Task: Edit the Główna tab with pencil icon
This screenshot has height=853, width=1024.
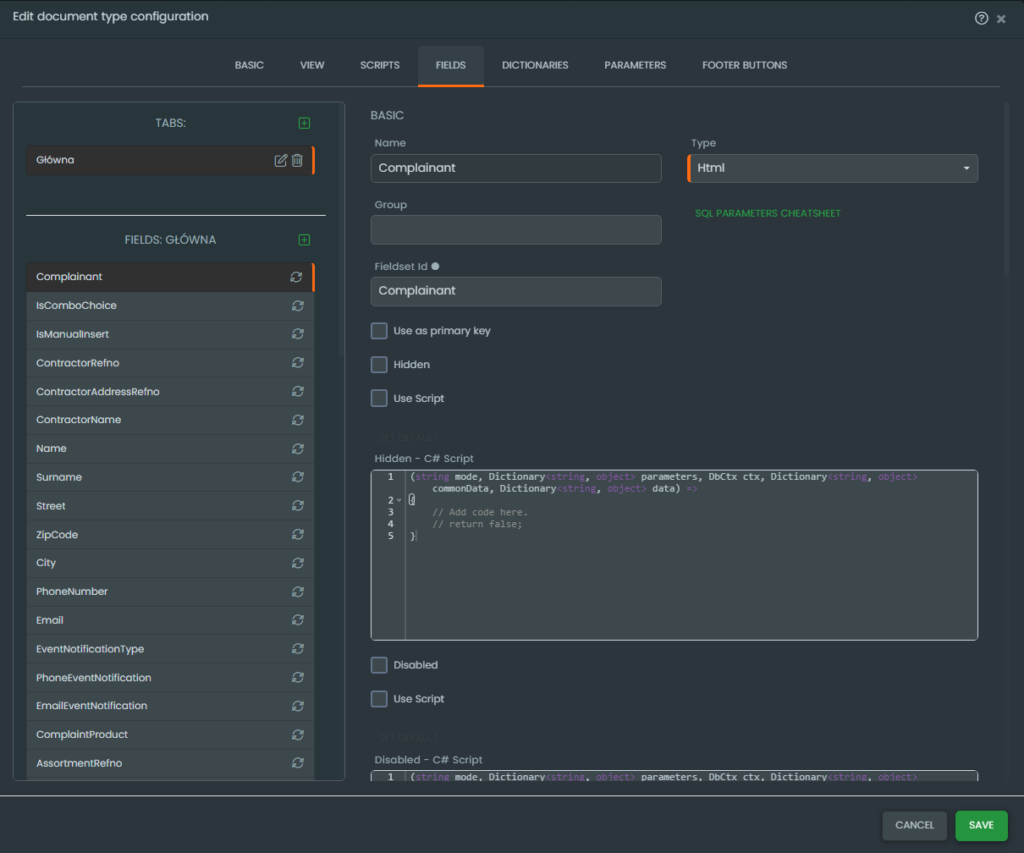Action: click(x=281, y=161)
